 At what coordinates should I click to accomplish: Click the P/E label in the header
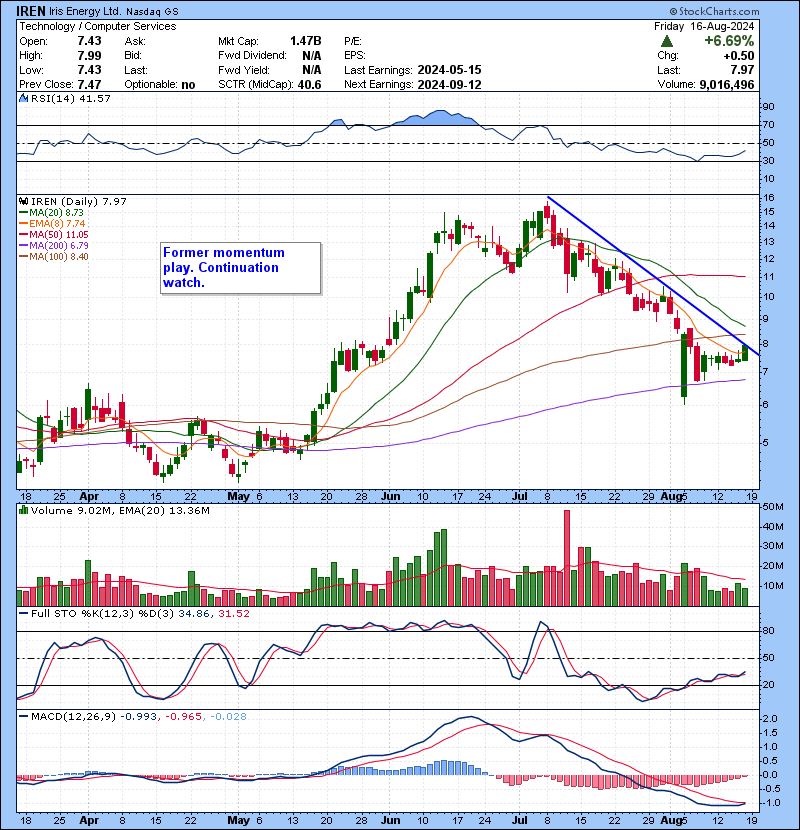[x=353, y=41]
